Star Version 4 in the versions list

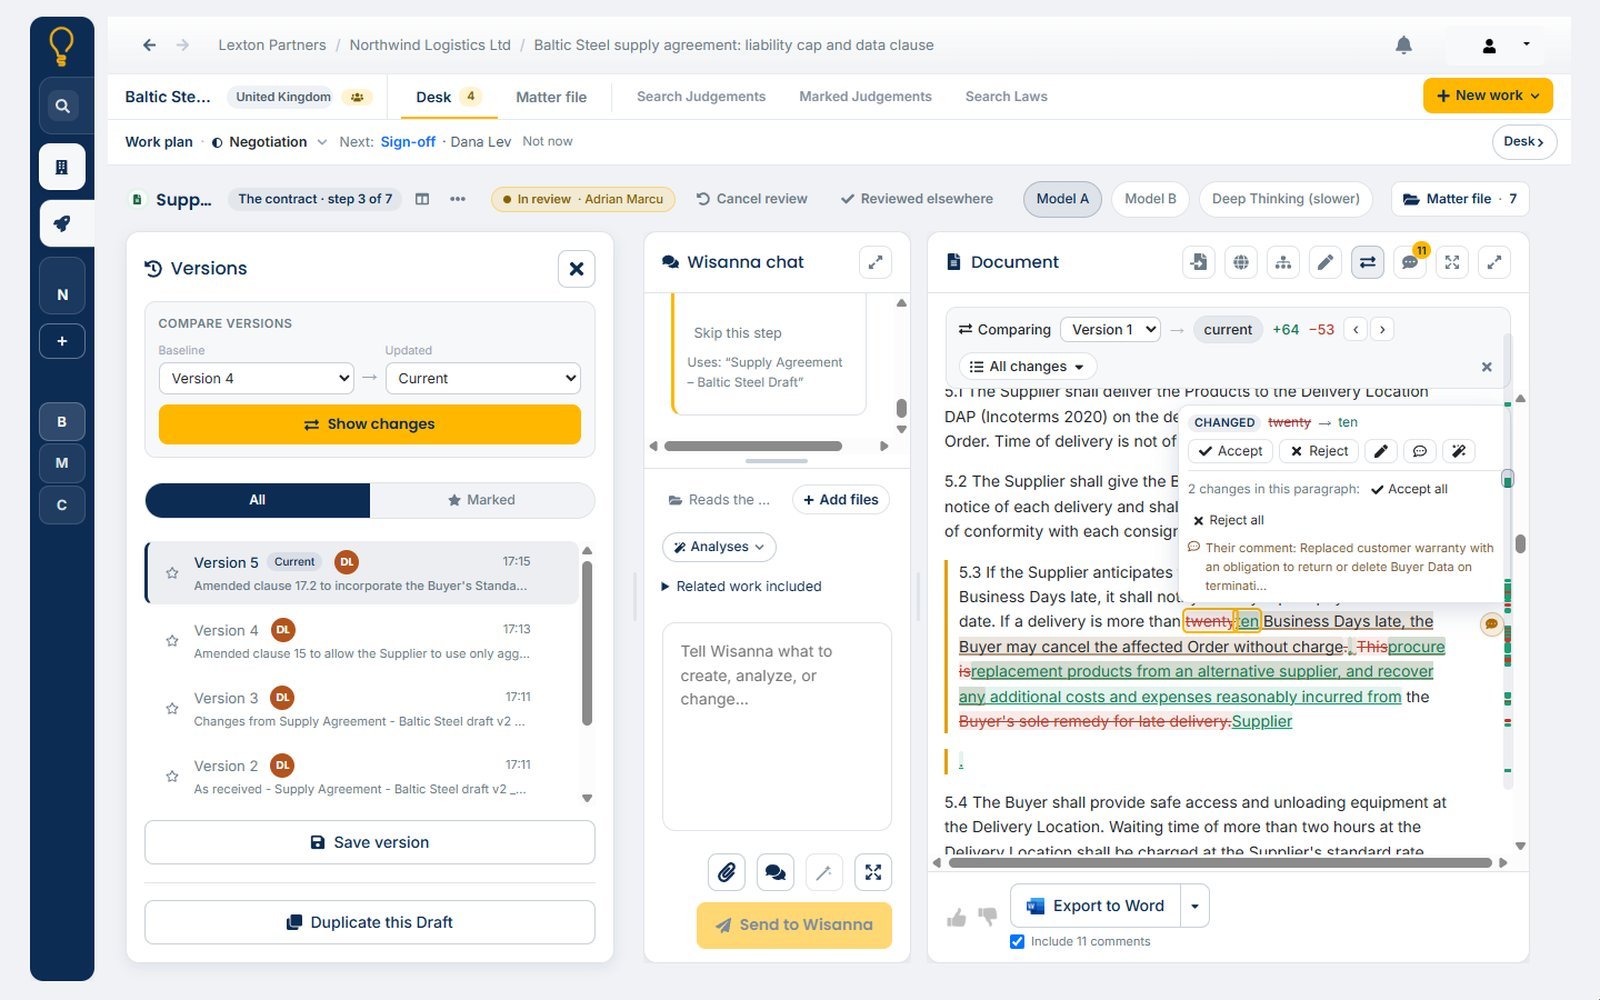(172, 641)
